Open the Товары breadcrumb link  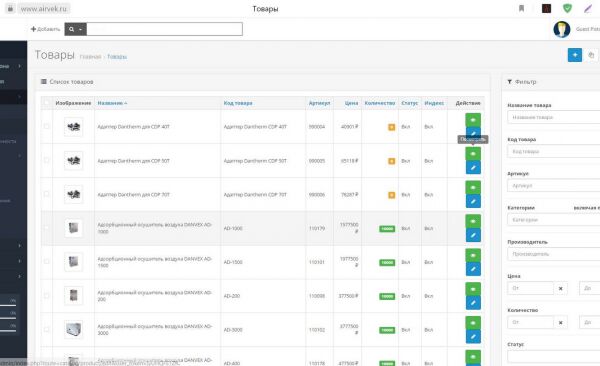[x=117, y=57]
